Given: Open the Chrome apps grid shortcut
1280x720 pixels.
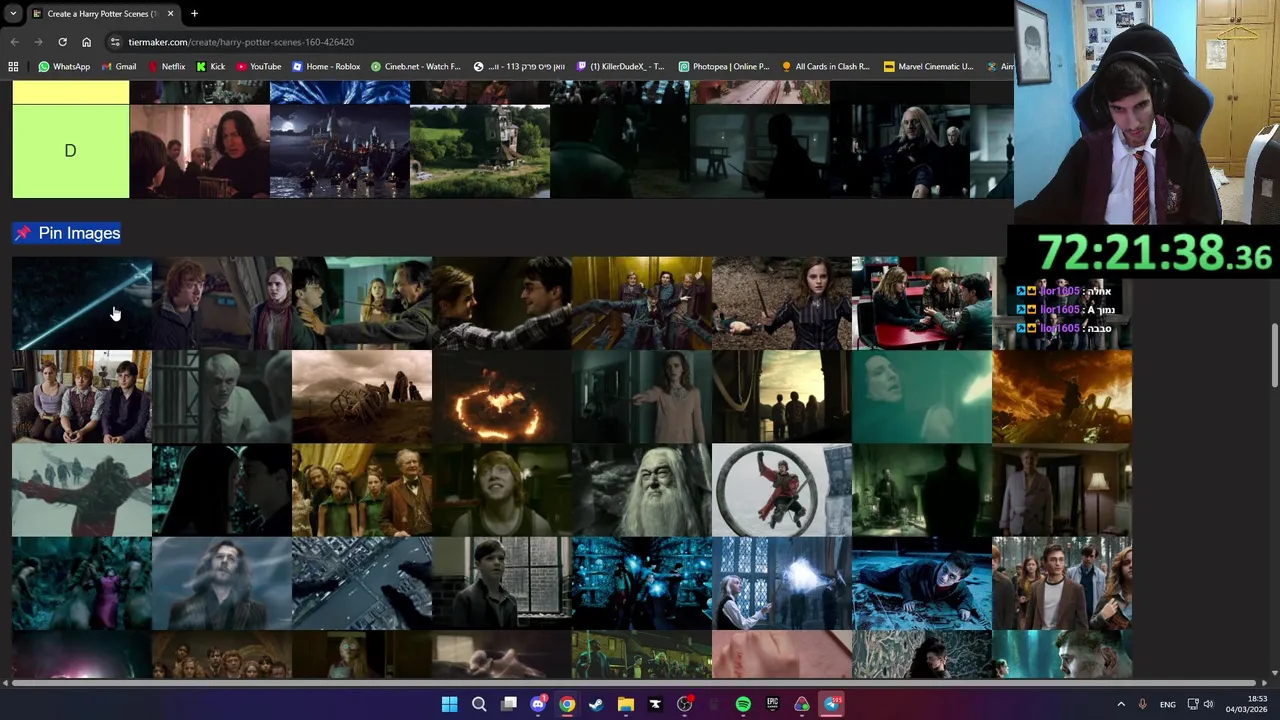Looking at the screenshot, I should pyautogui.click(x=13, y=66).
